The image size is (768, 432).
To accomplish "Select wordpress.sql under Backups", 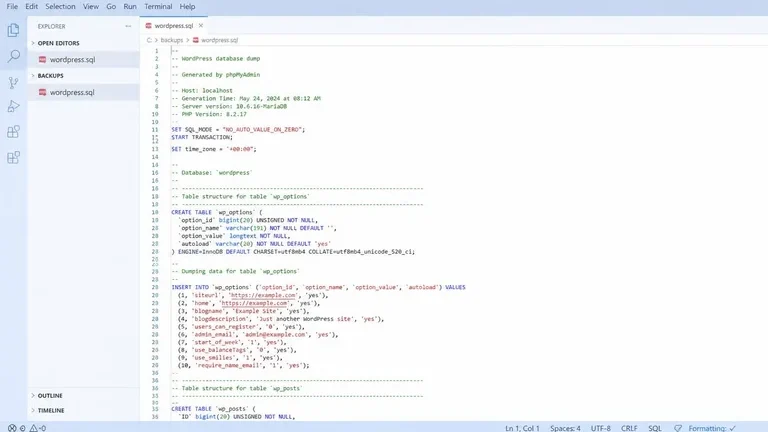I will (83, 92).
